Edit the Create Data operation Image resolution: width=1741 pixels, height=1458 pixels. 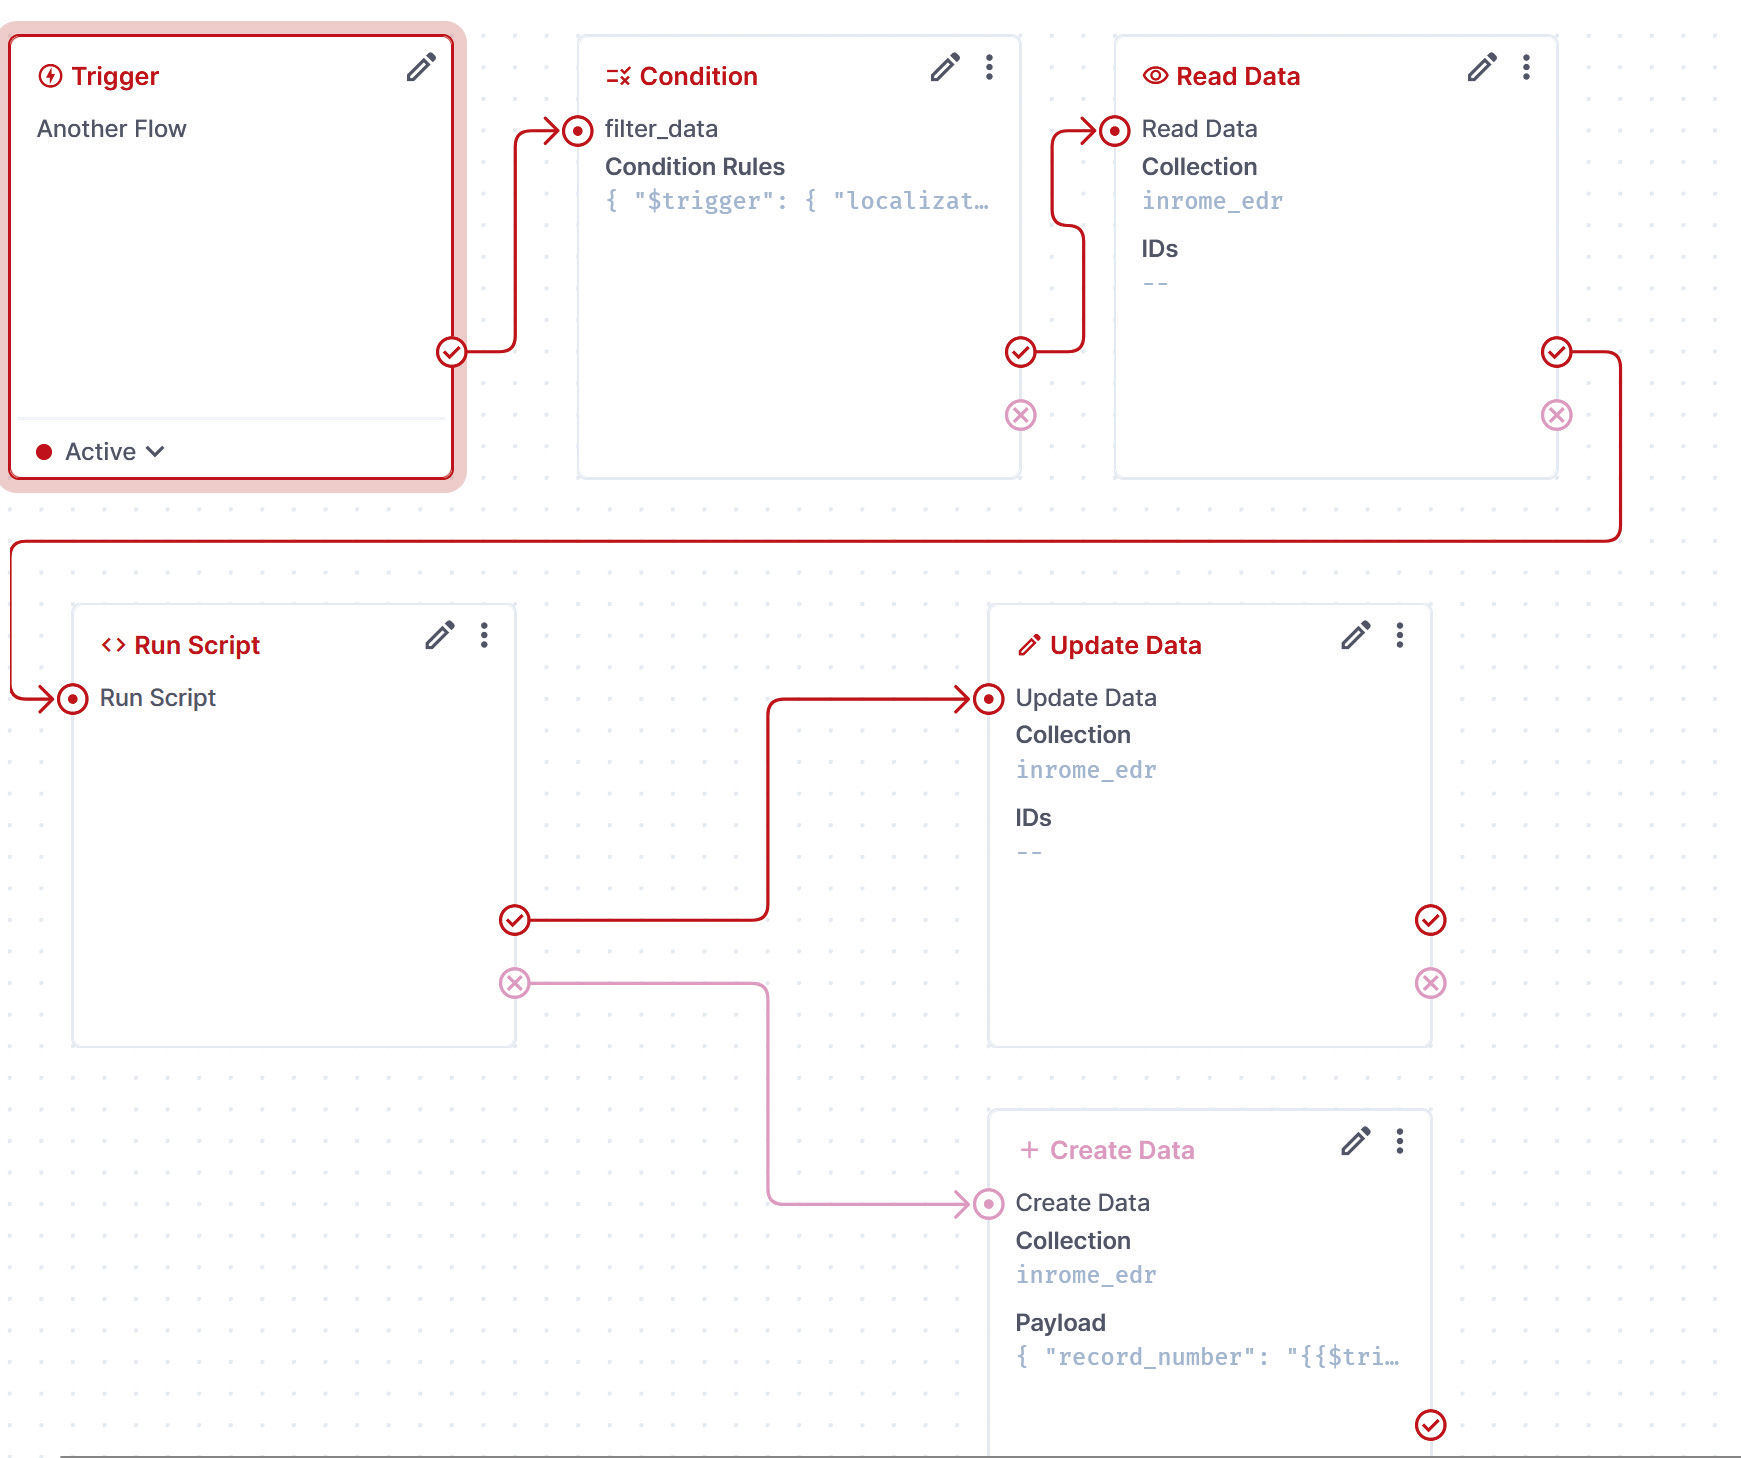1356,1142
